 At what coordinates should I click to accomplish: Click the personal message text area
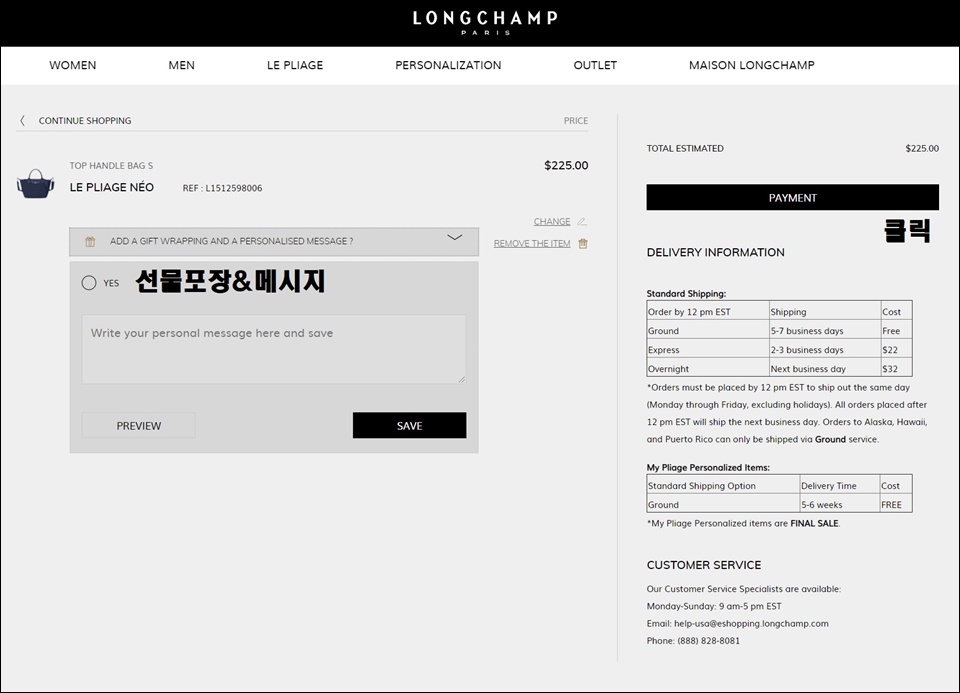[x=274, y=350]
